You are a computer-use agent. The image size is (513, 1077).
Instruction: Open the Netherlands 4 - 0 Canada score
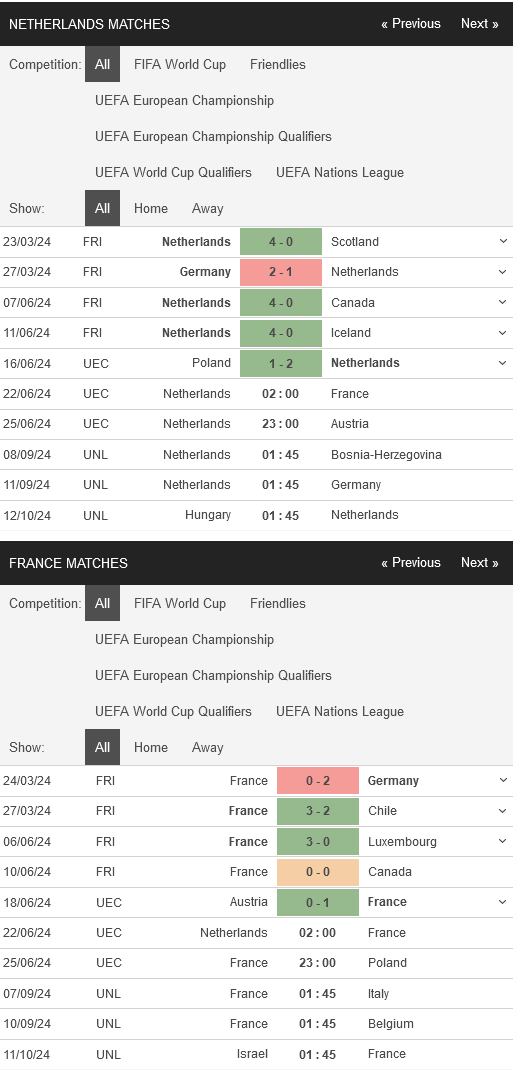coord(281,303)
